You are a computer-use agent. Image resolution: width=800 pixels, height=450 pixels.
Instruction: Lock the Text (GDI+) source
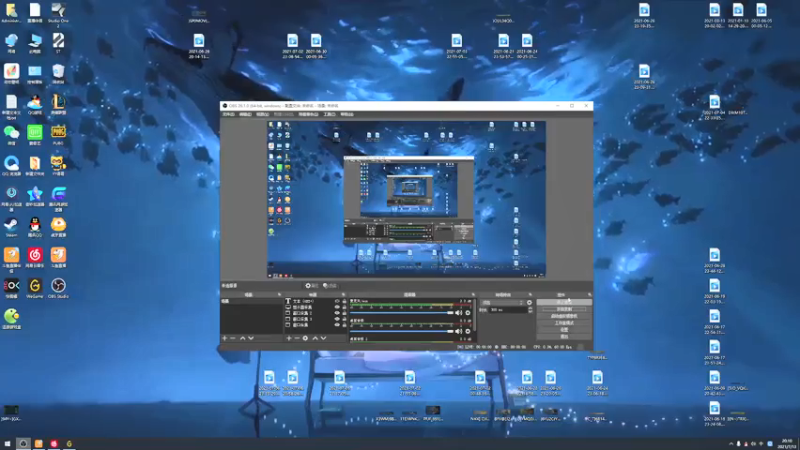coord(344,302)
